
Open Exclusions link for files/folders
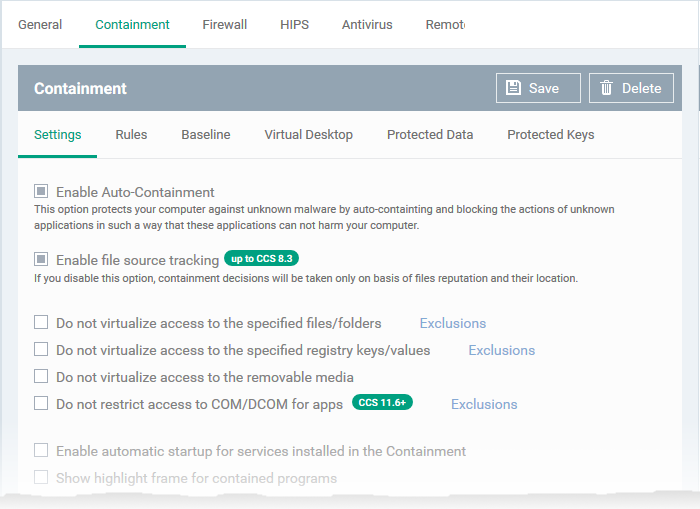pos(453,323)
